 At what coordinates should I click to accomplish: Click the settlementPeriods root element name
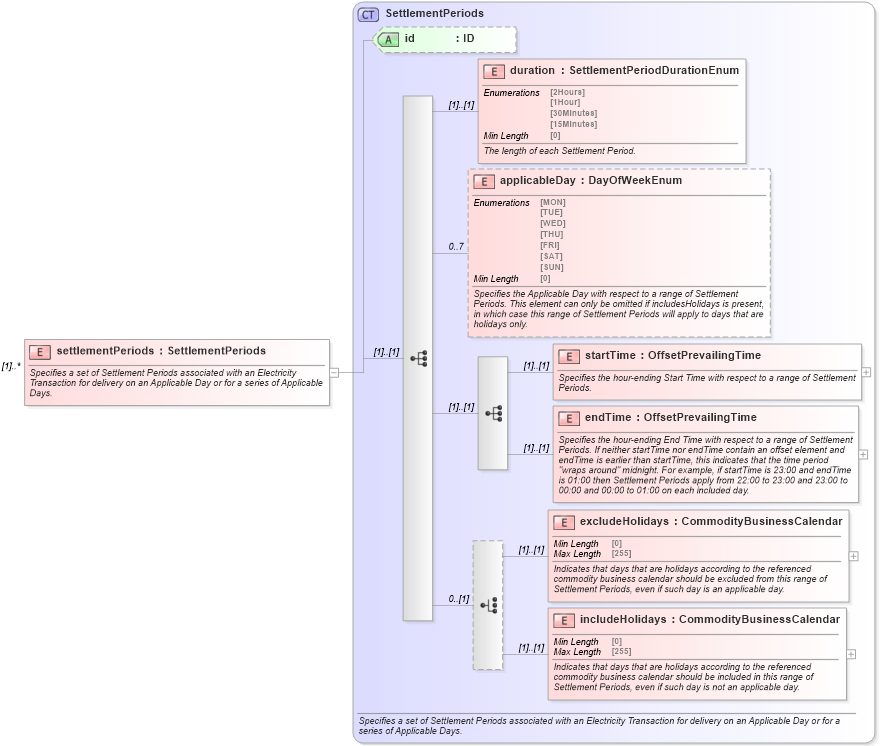point(105,351)
